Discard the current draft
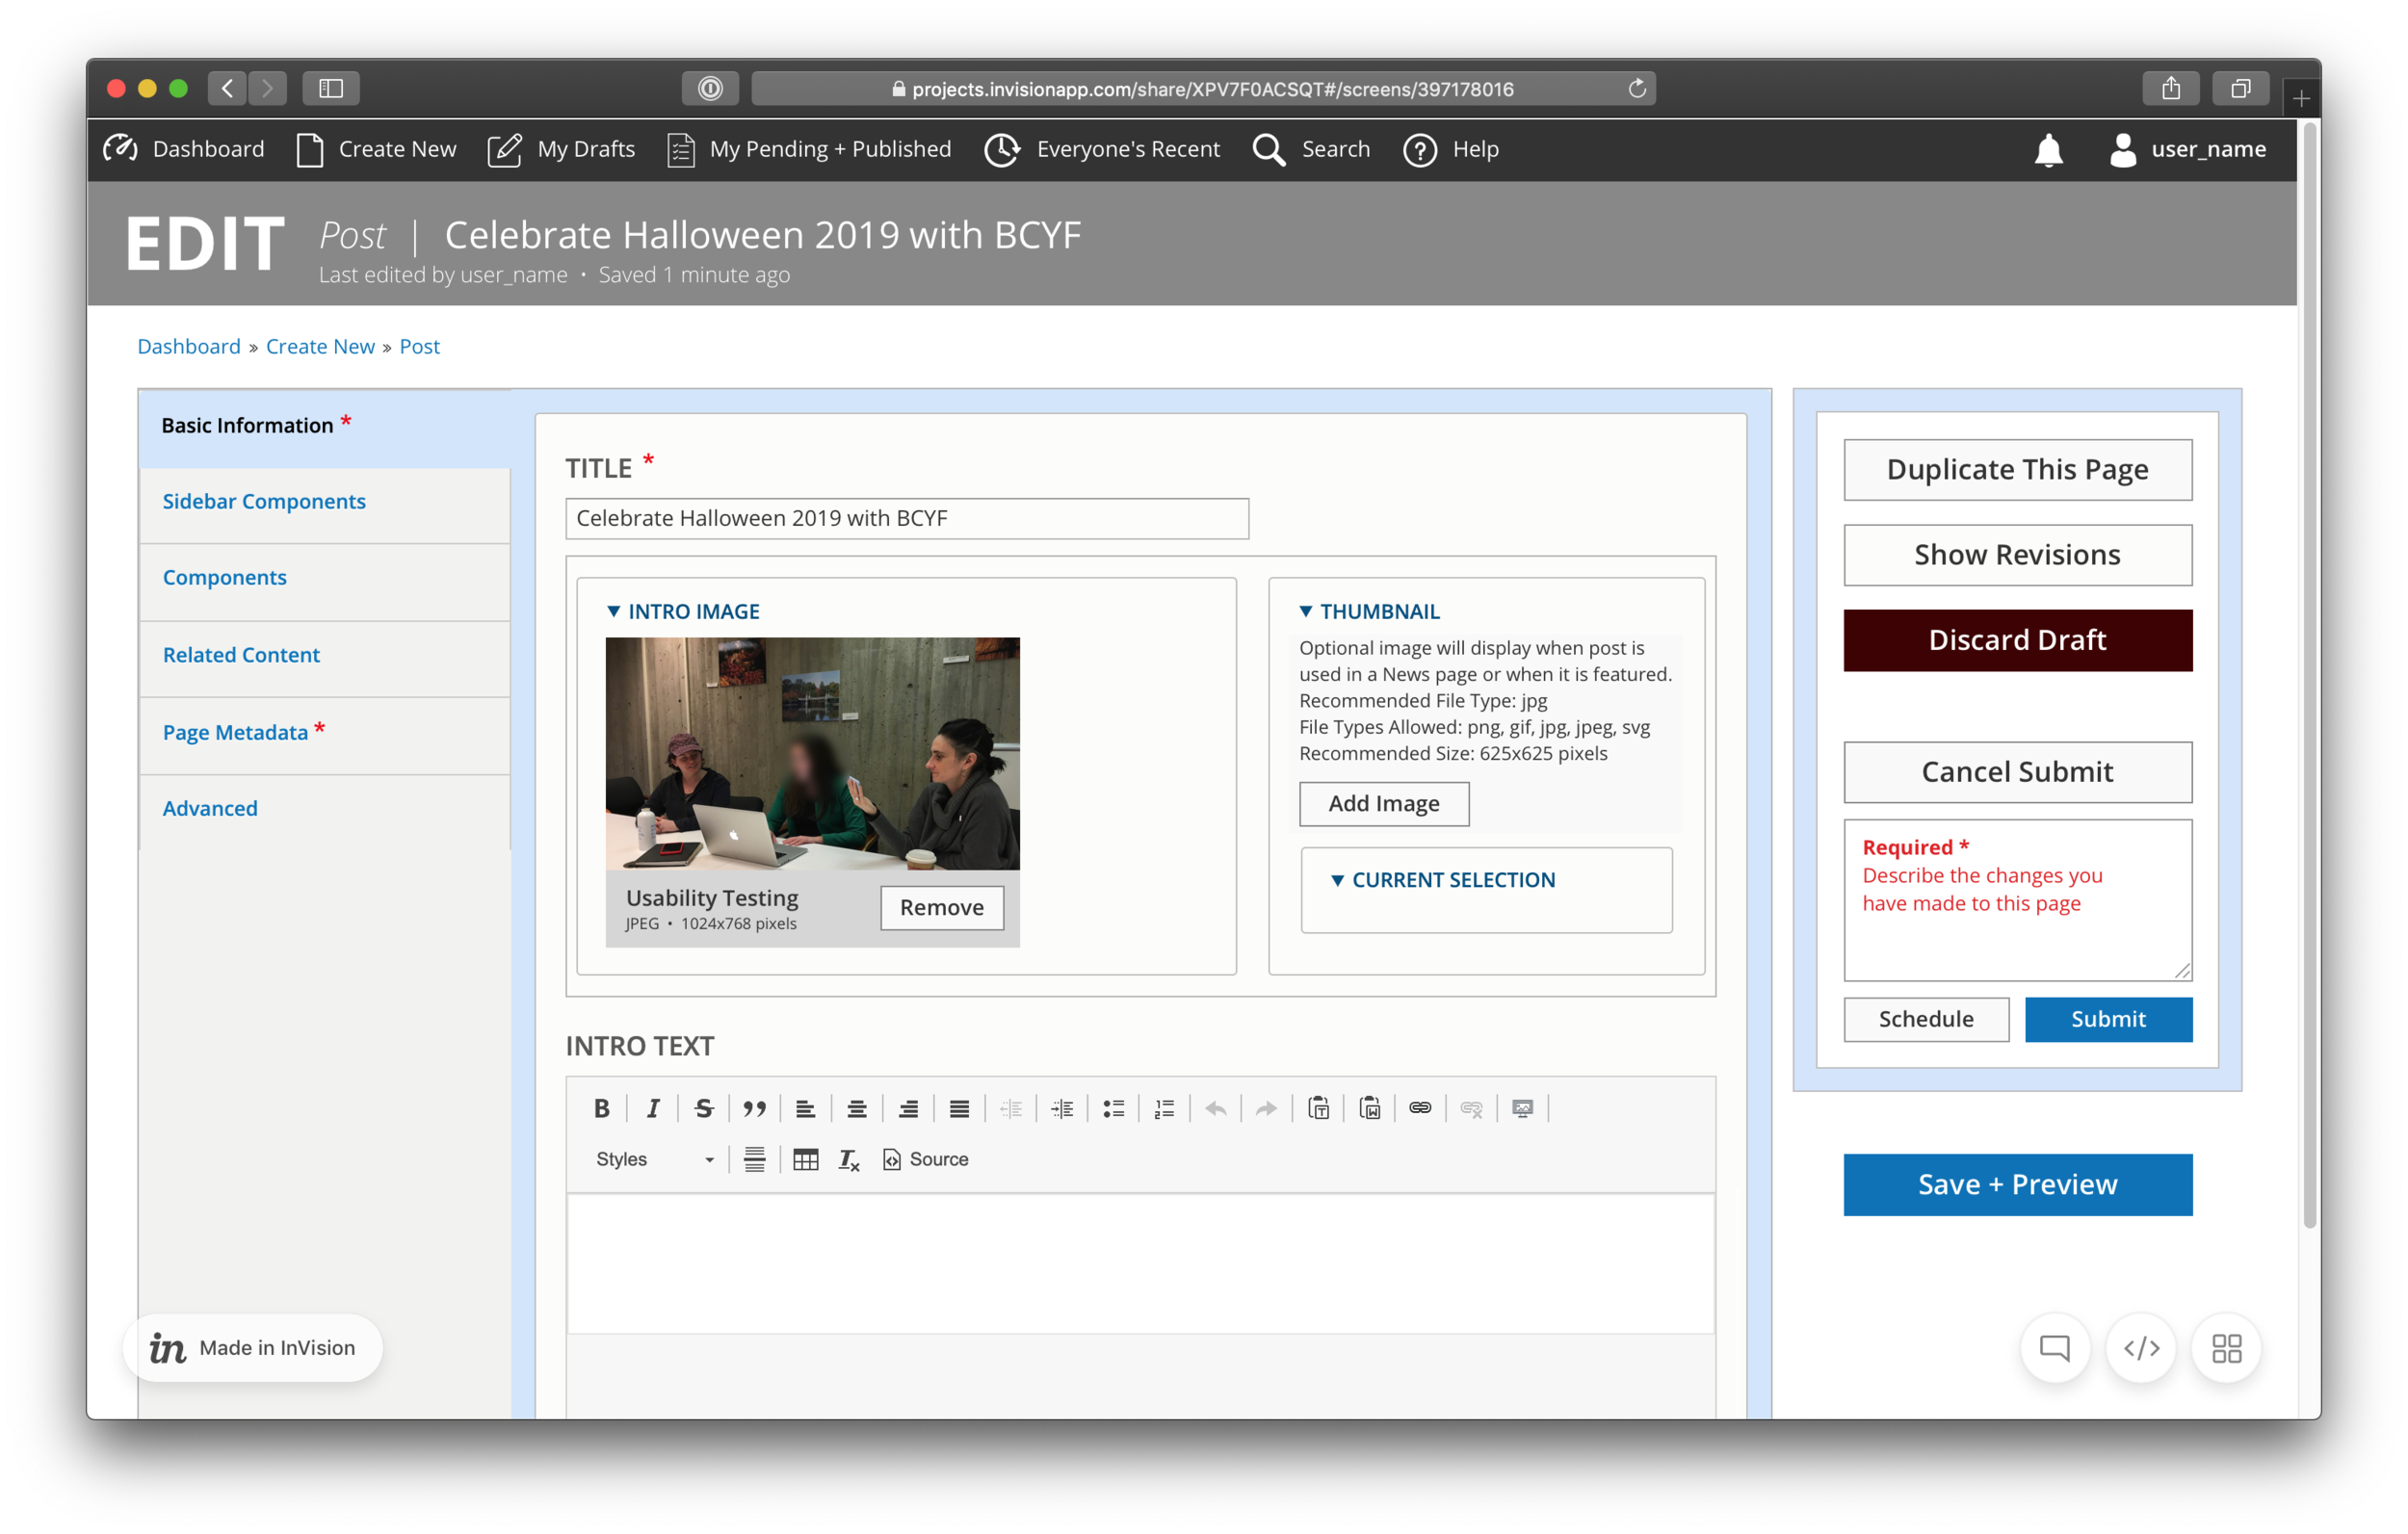This screenshot has height=1534, width=2408. coord(2017,640)
